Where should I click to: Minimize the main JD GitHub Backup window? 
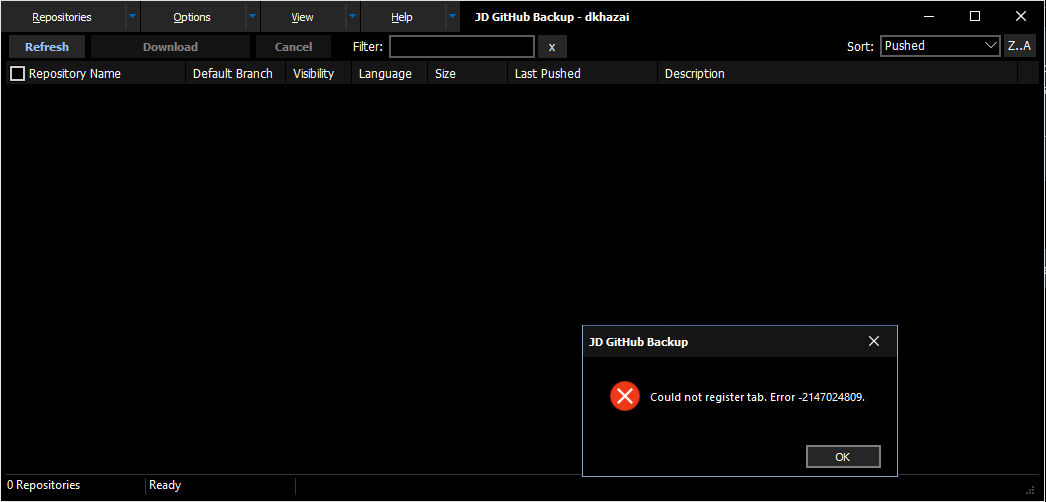929,17
